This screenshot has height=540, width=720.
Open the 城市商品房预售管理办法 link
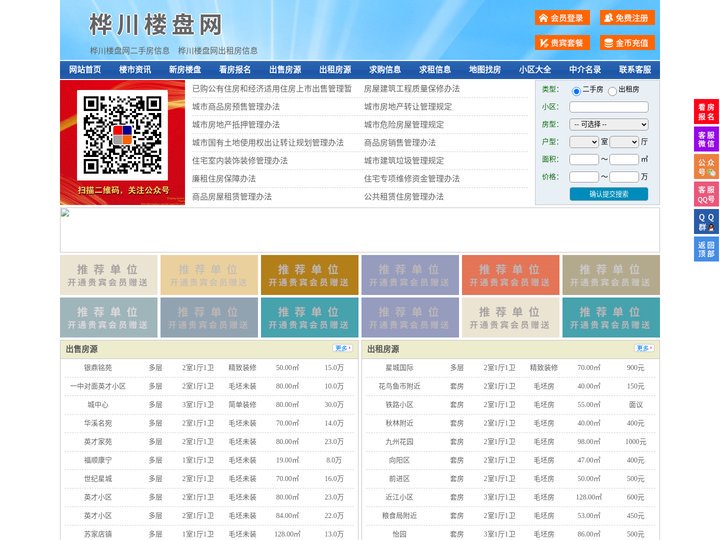click(236, 107)
